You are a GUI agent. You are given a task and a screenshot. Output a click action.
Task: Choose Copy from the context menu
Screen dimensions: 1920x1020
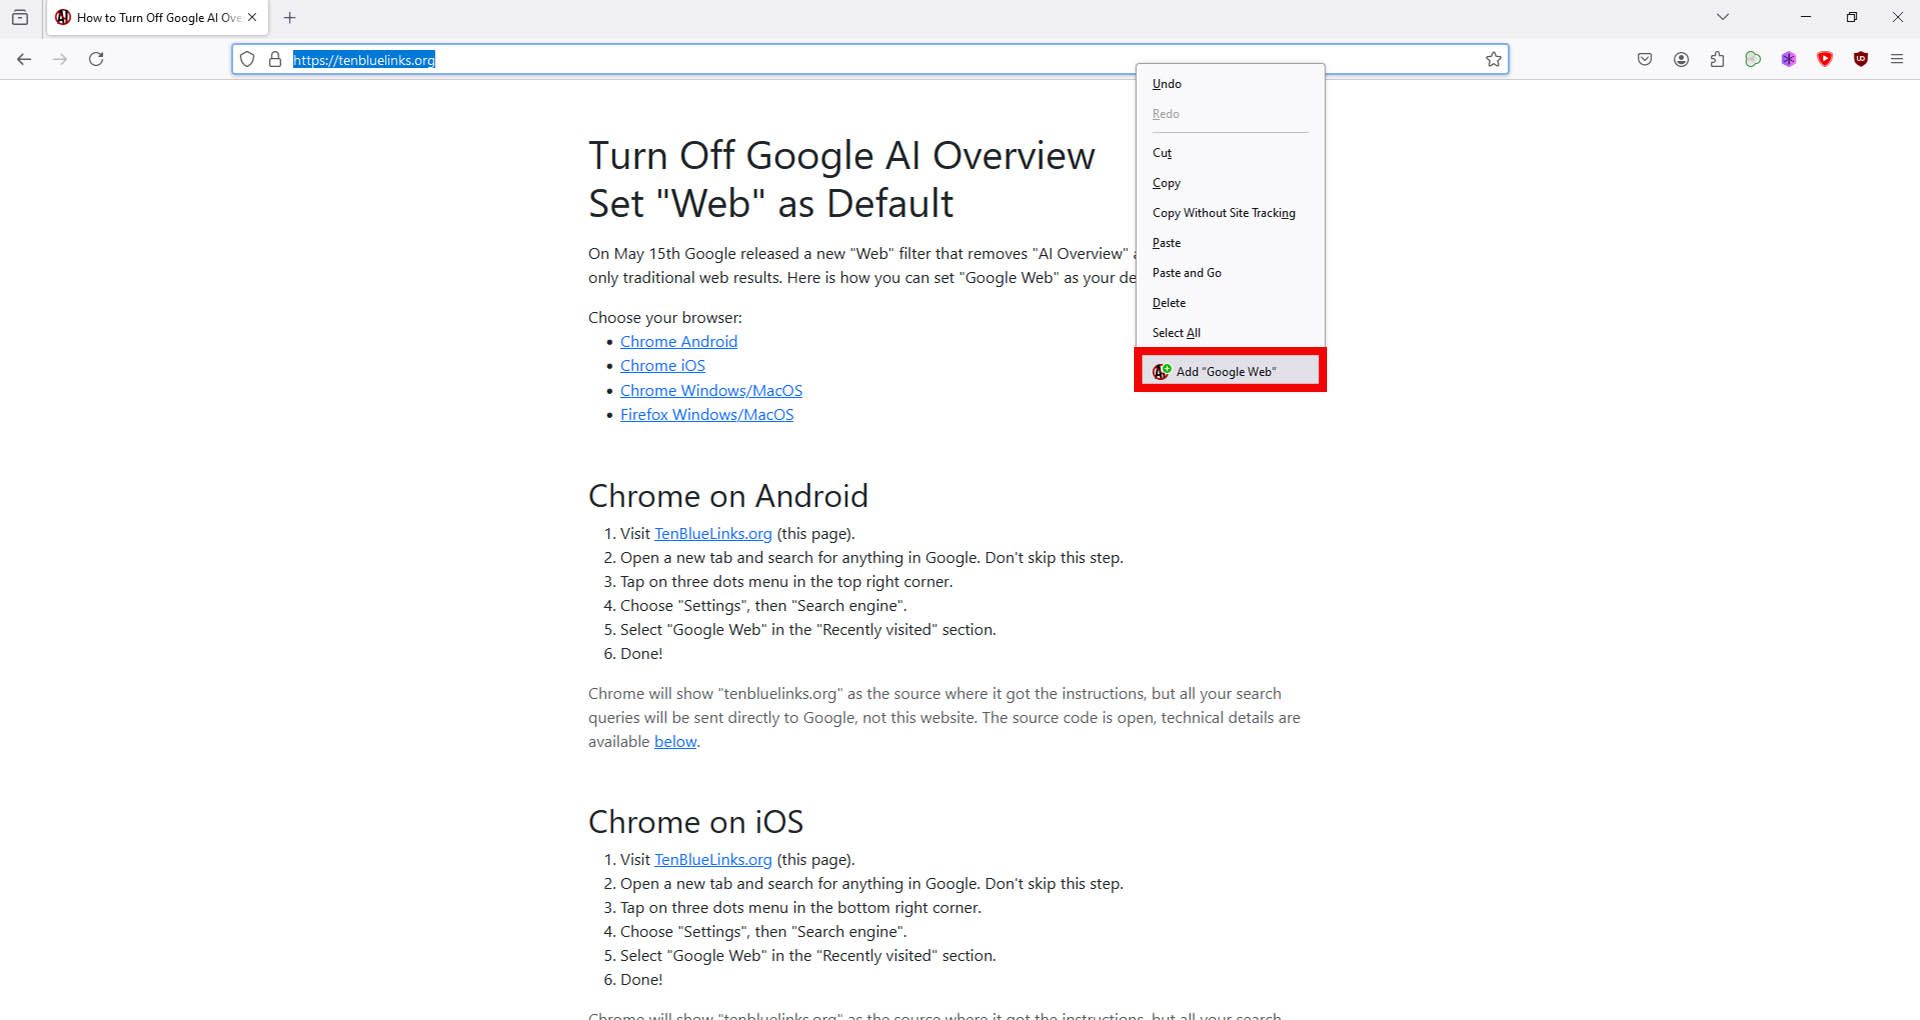(x=1230, y=183)
